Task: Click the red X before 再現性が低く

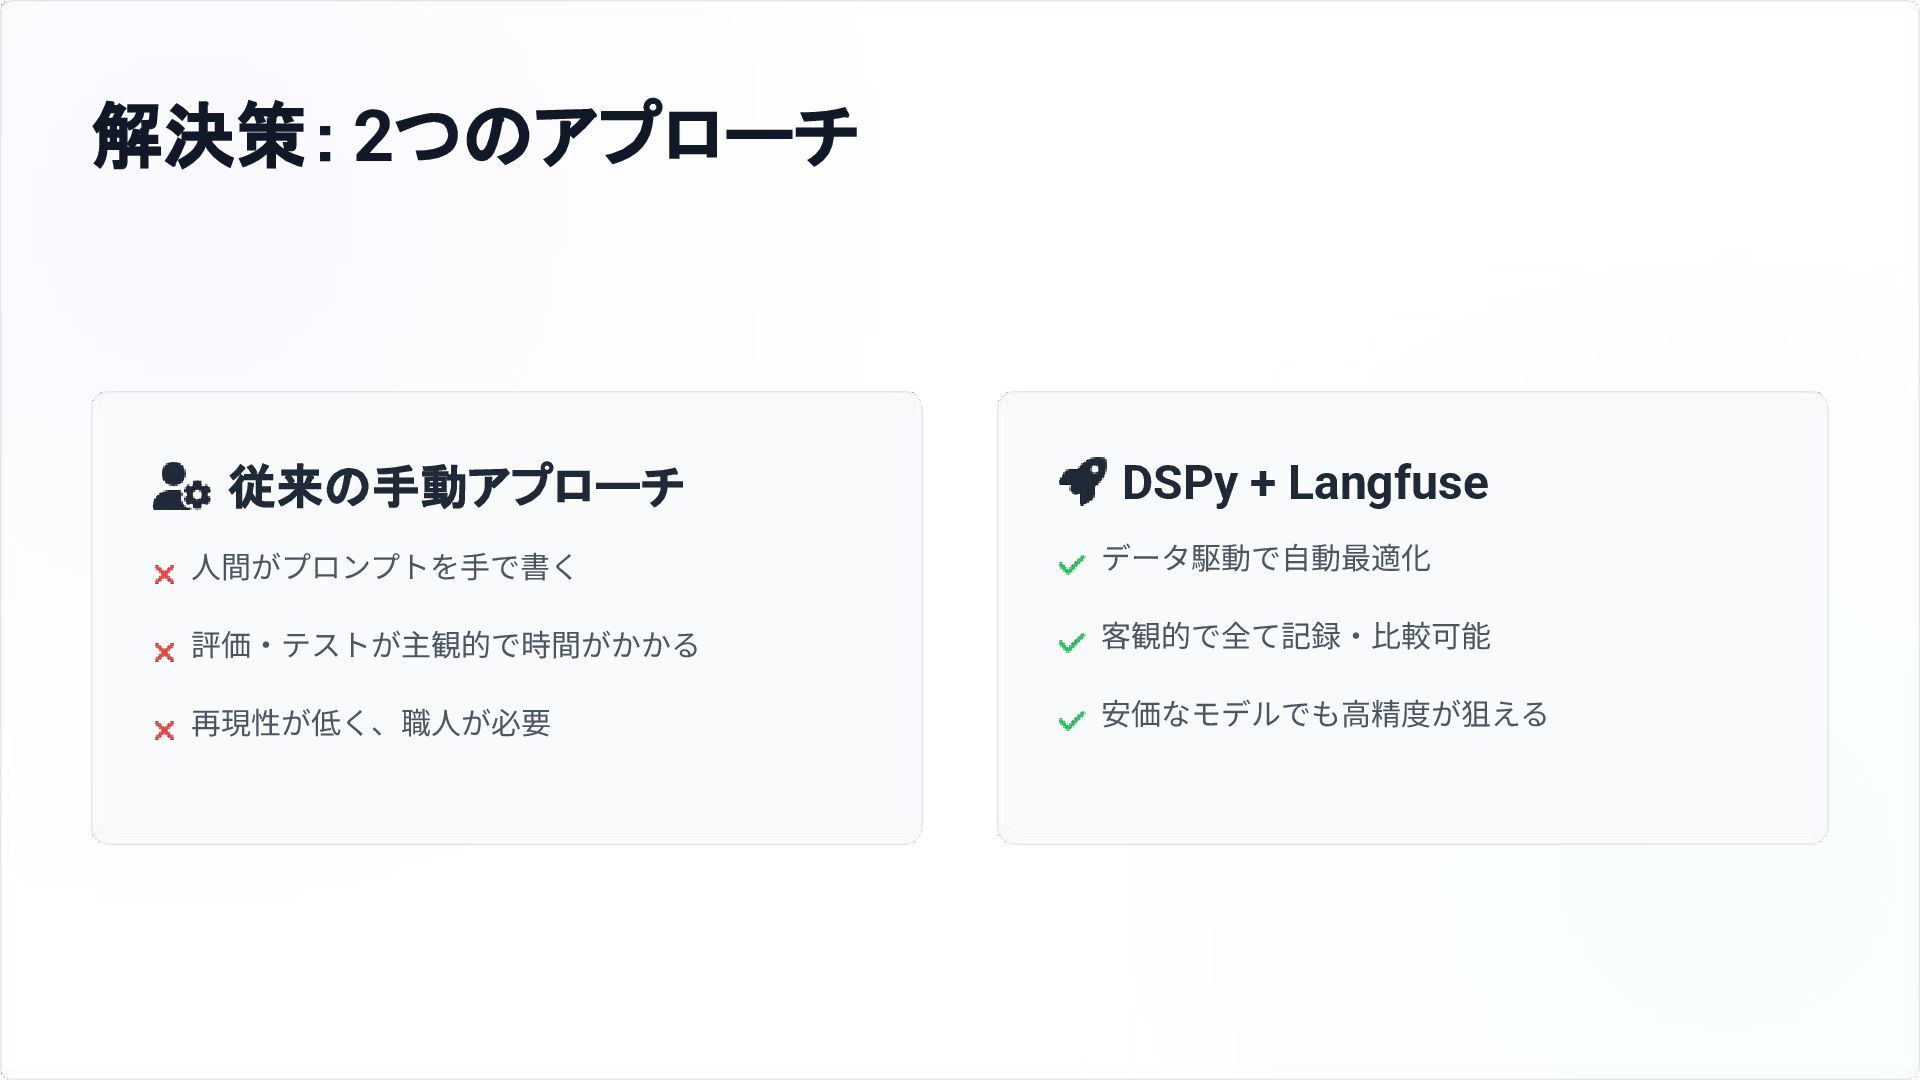Action: point(165,730)
